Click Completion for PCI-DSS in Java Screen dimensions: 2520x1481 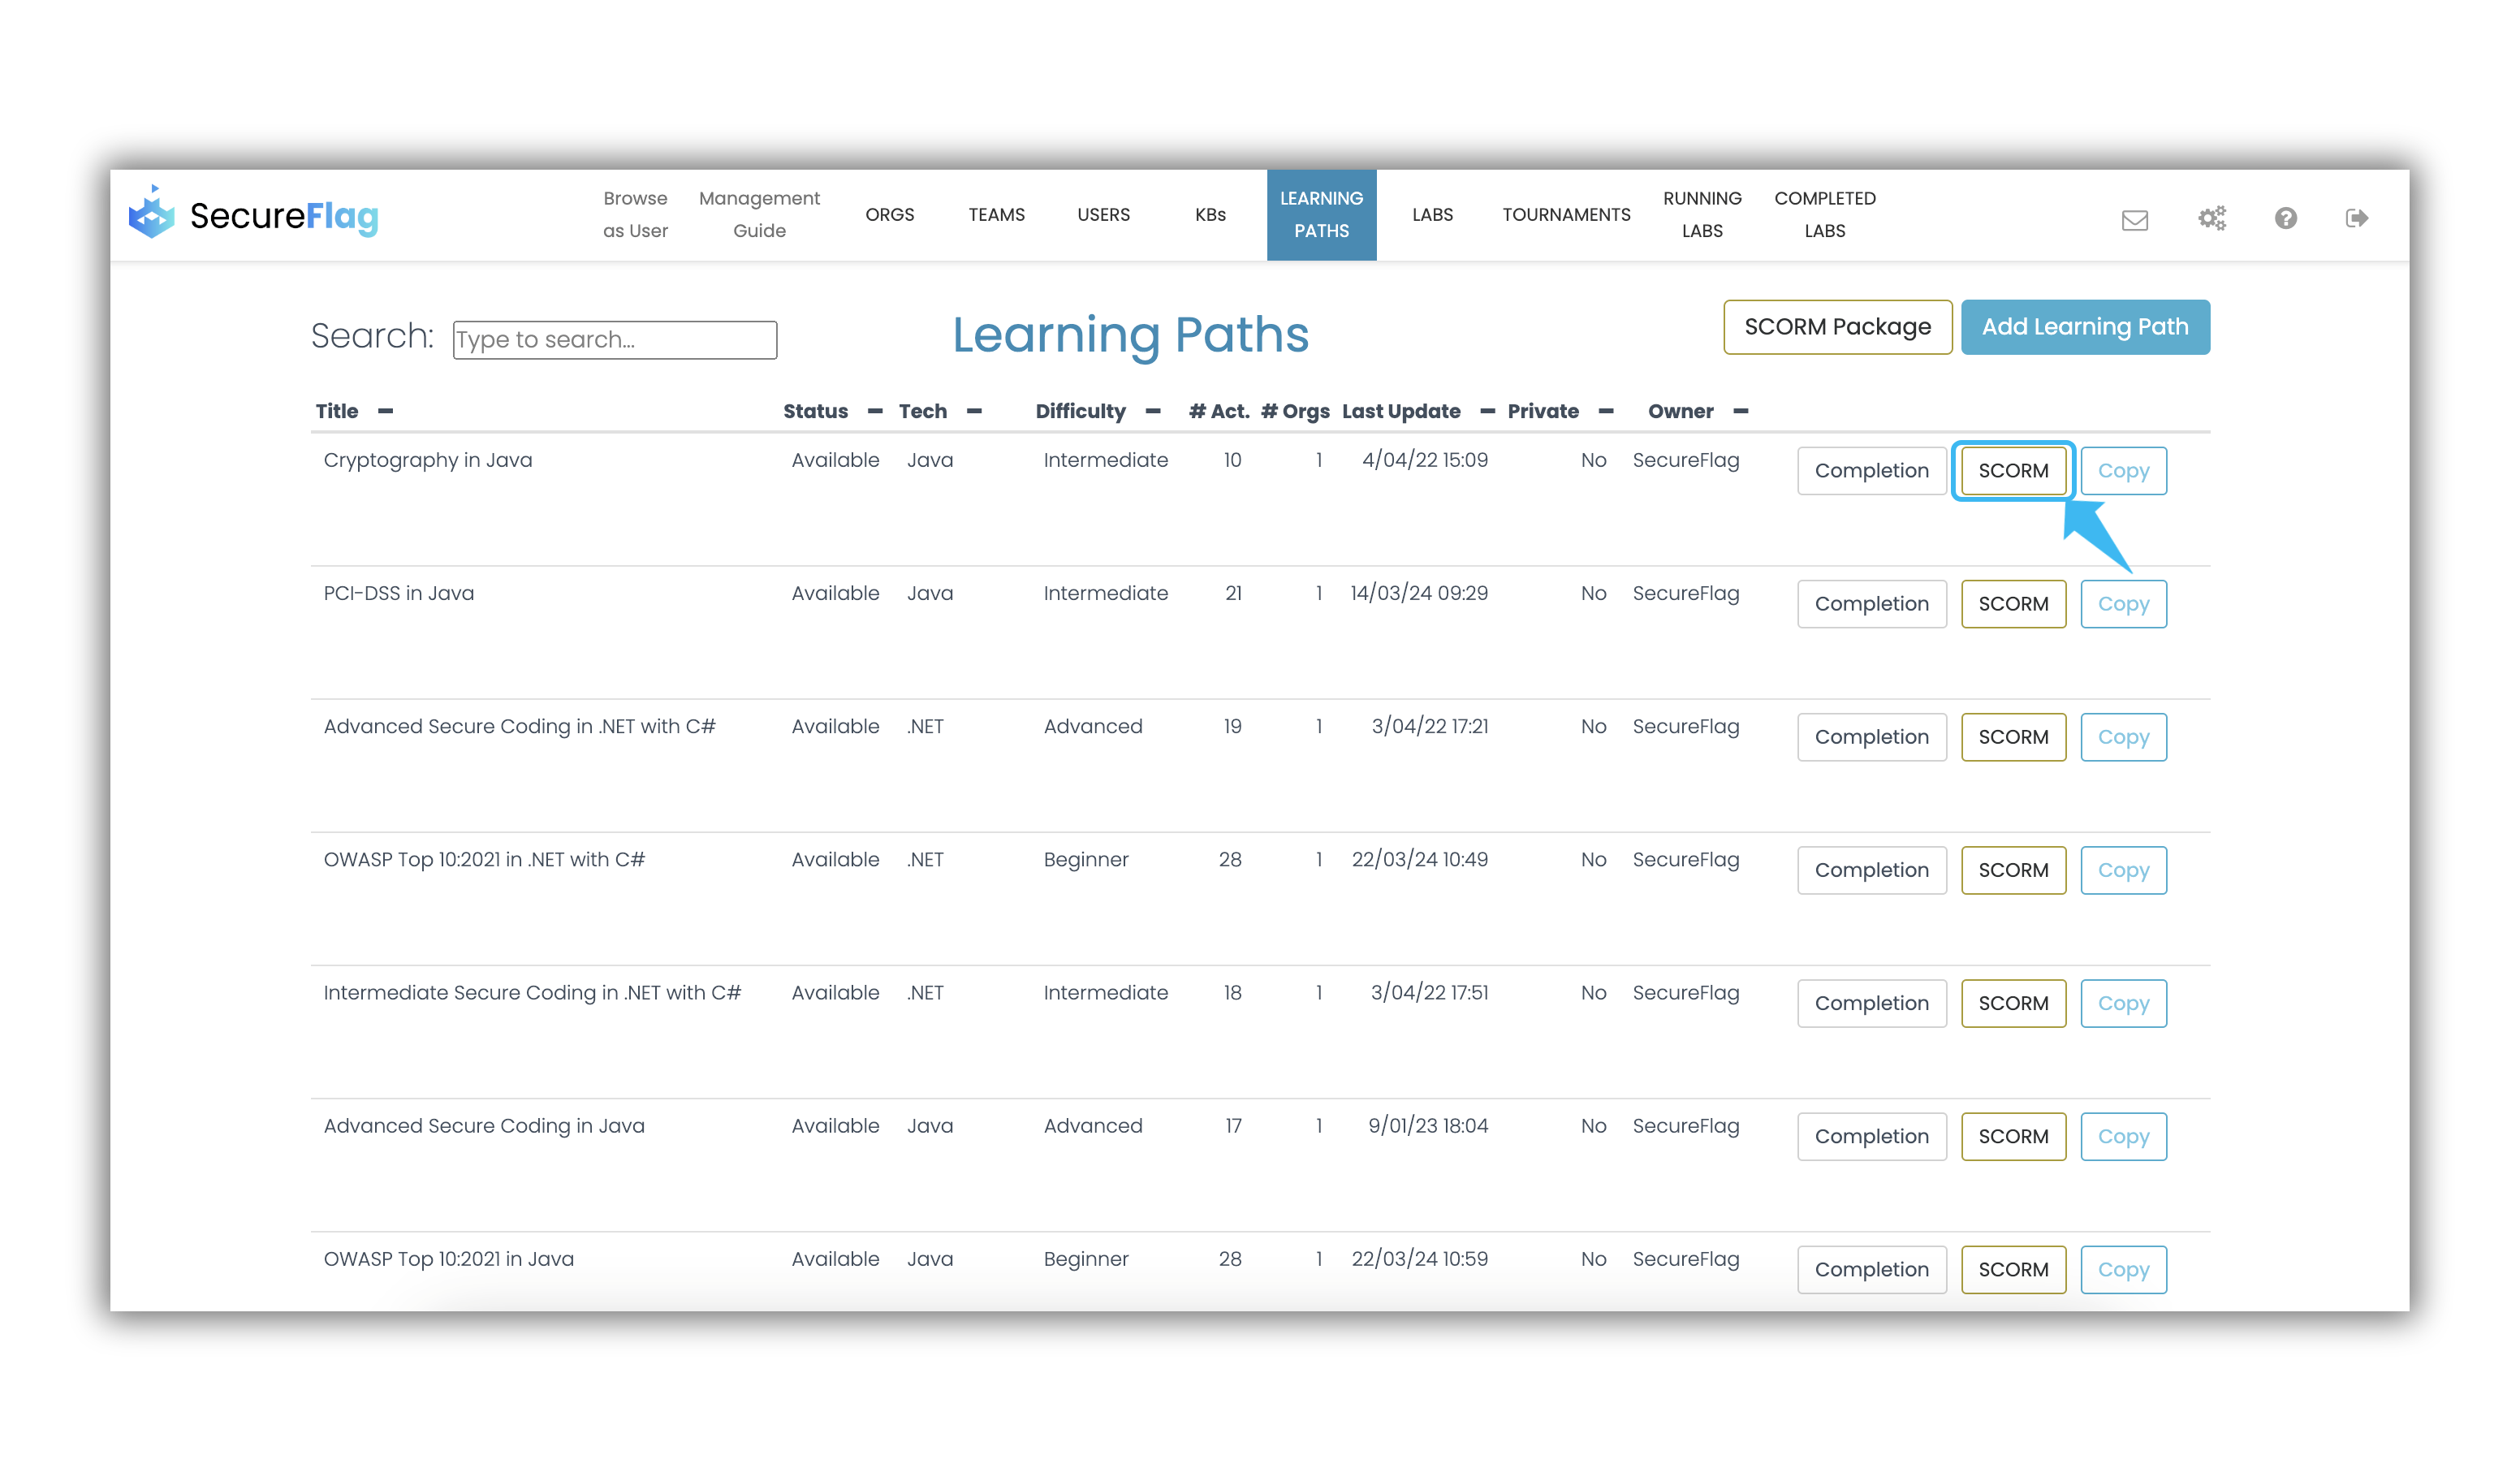pyautogui.click(x=1871, y=604)
